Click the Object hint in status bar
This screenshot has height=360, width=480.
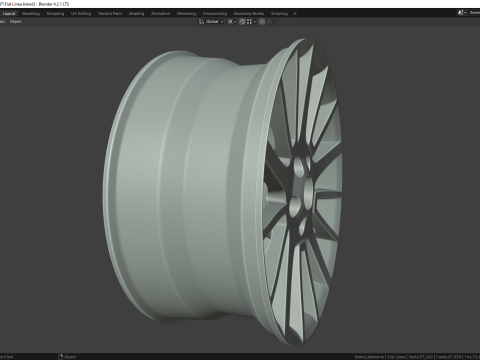coord(67,357)
